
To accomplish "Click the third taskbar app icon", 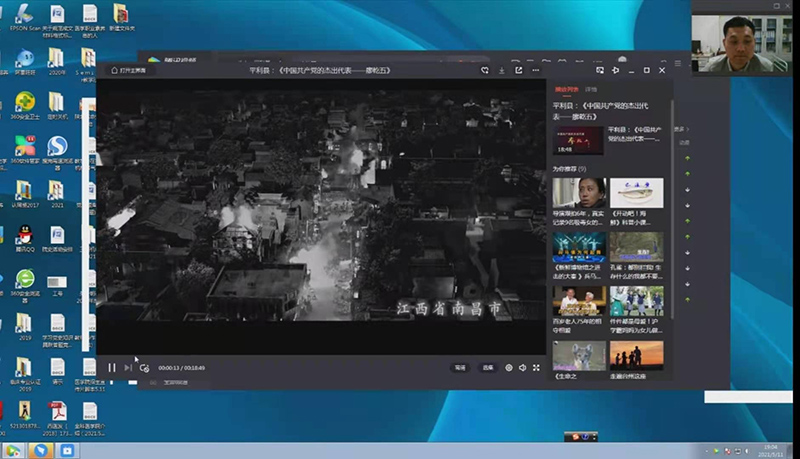I will click(67, 450).
